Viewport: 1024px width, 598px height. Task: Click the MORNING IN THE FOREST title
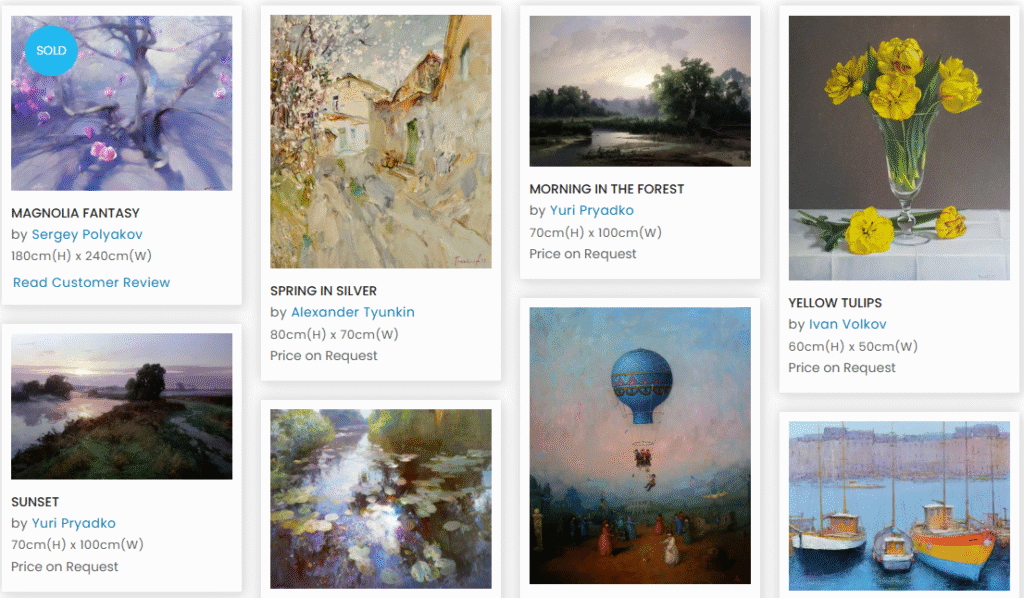[x=607, y=189]
